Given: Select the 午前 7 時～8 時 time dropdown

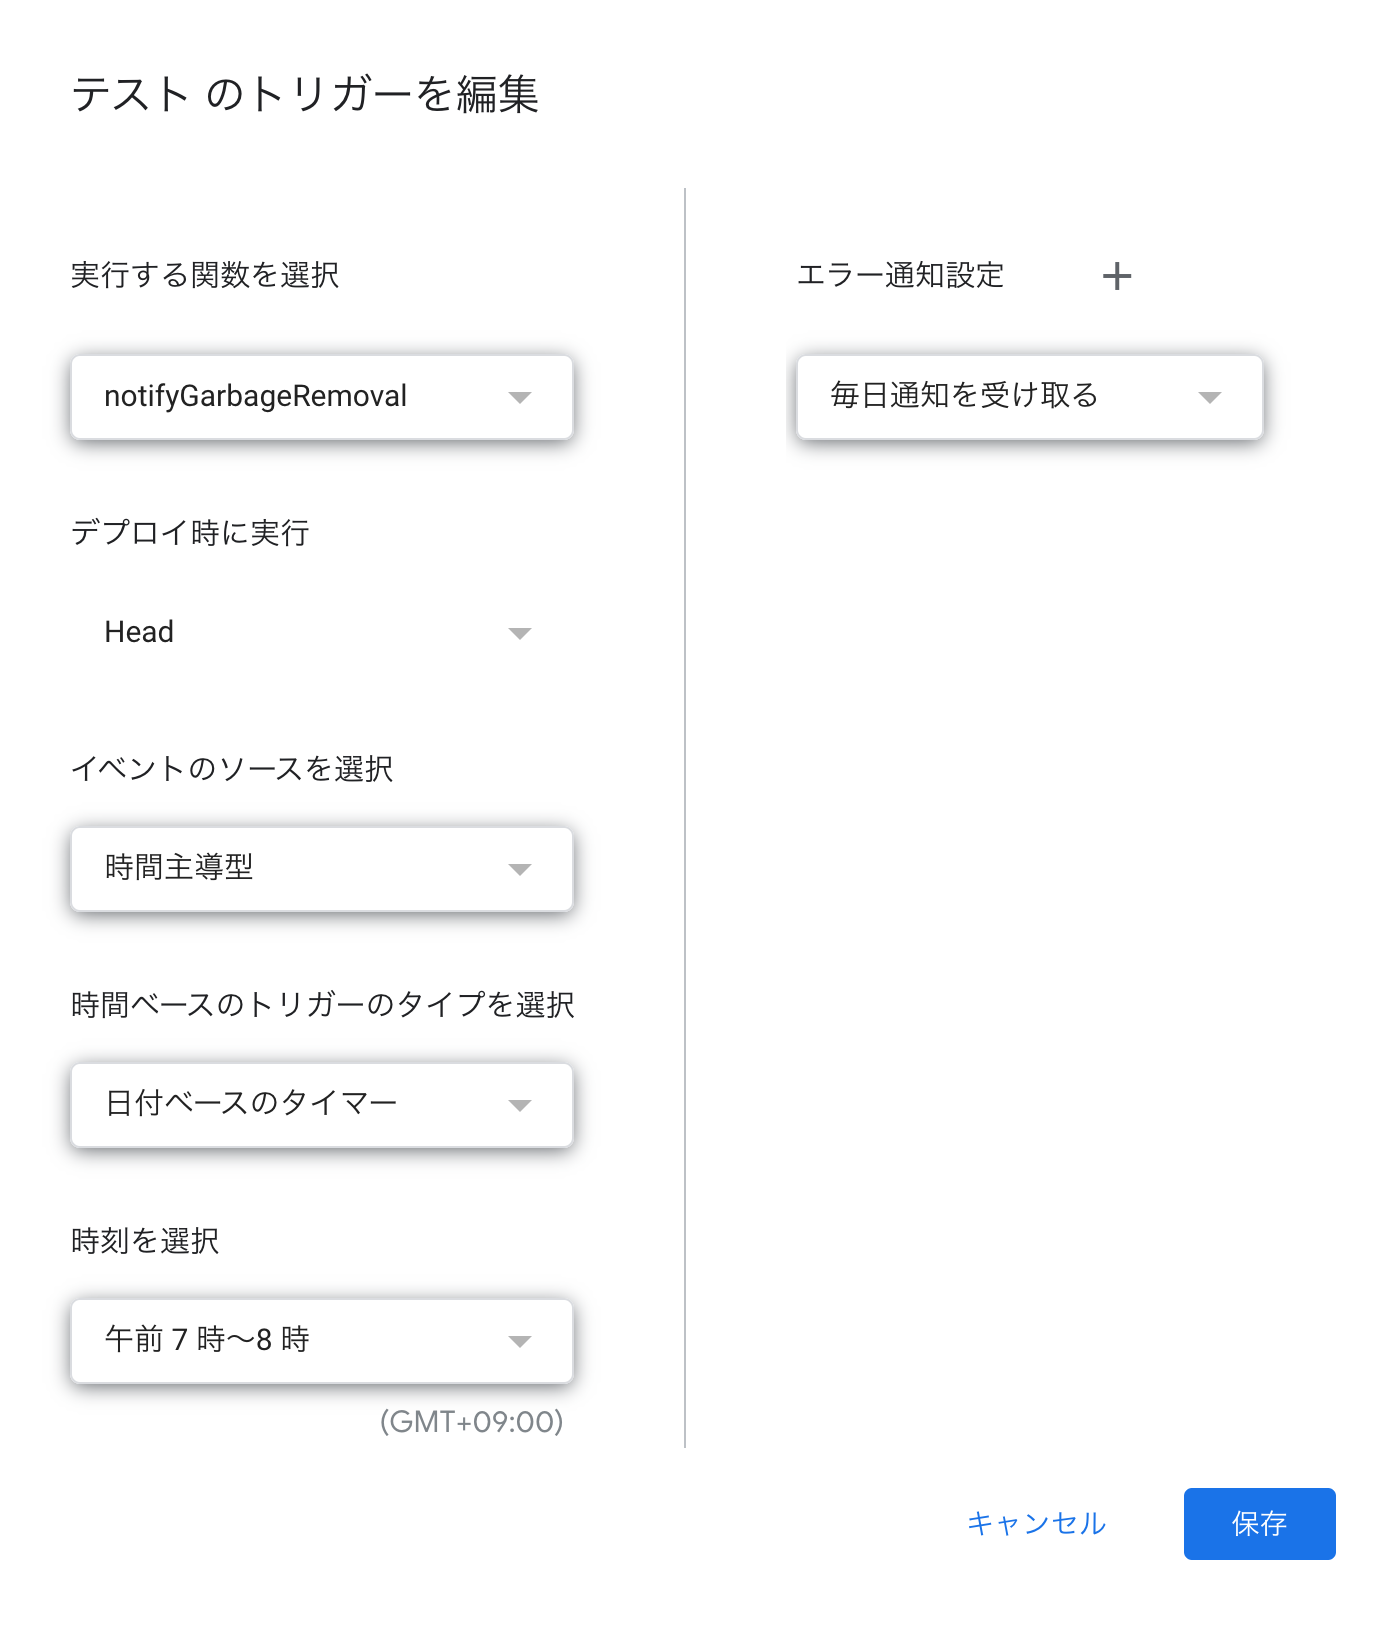Looking at the screenshot, I should [300, 1341].
